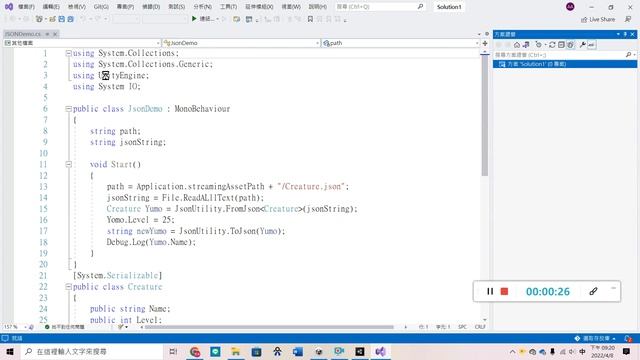
Task: Click the Save All icon in toolbar
Action: pyautogui.click(x=70, y=19)
